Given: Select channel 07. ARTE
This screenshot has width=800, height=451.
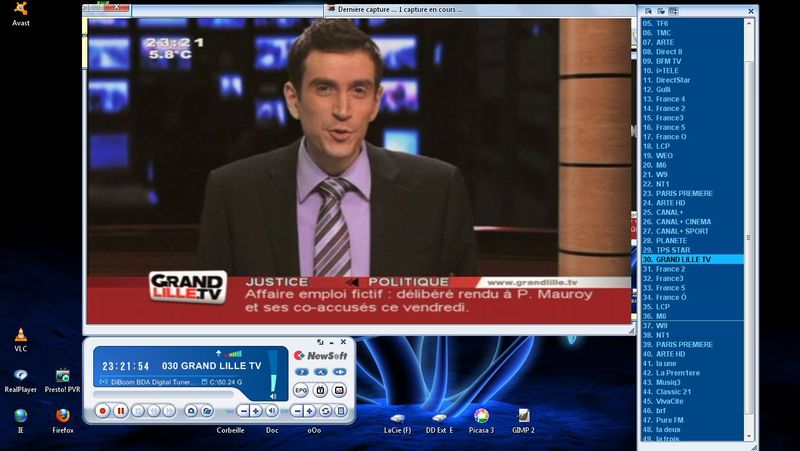Looking at the screenshot, I should pyautogui.click(x=692, y=42).
